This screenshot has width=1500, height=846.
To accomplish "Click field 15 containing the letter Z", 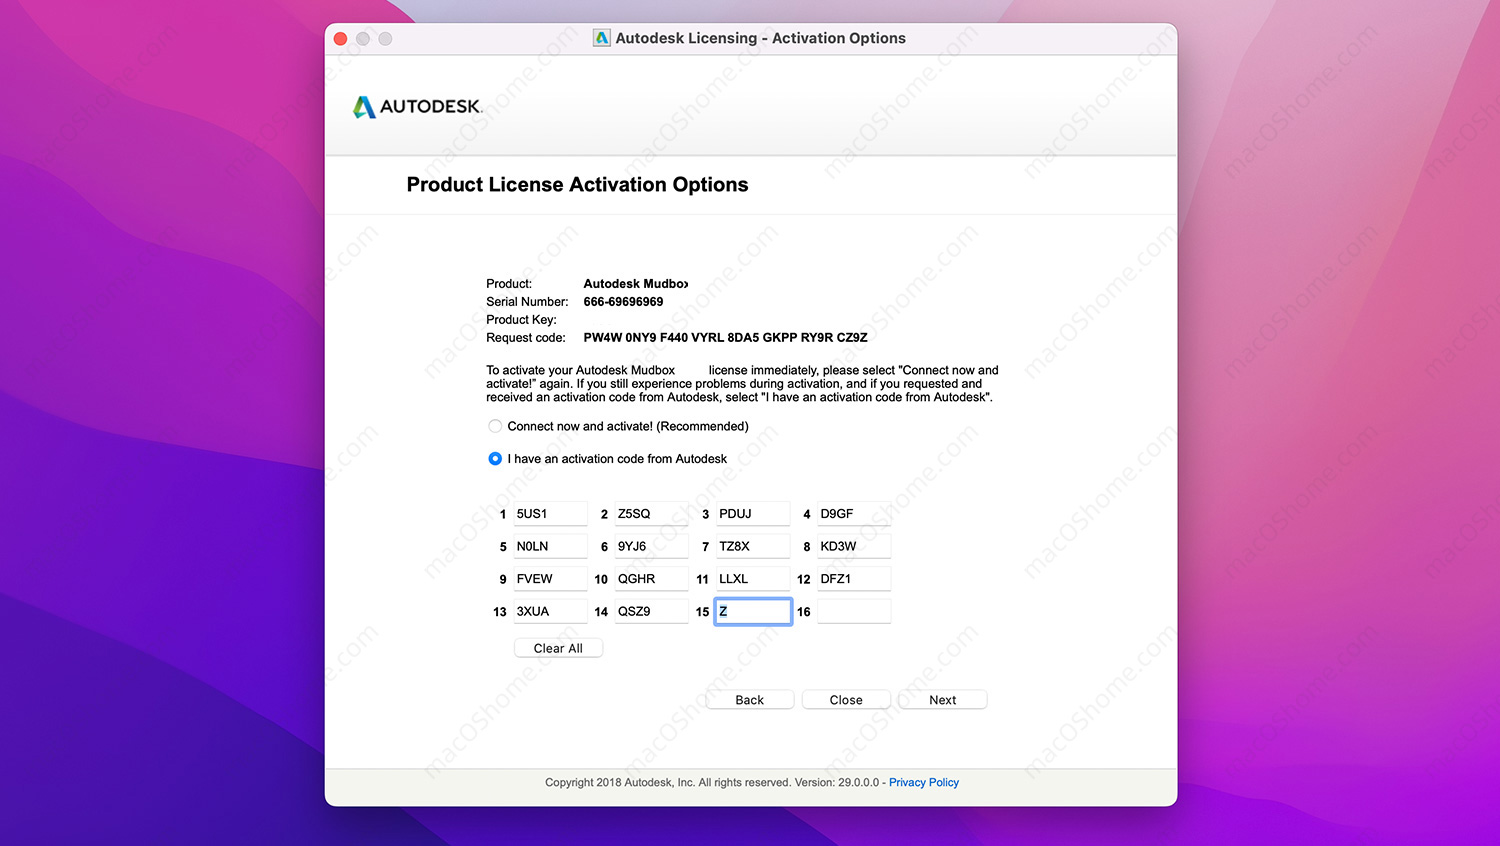I will [x=752, y=610].
